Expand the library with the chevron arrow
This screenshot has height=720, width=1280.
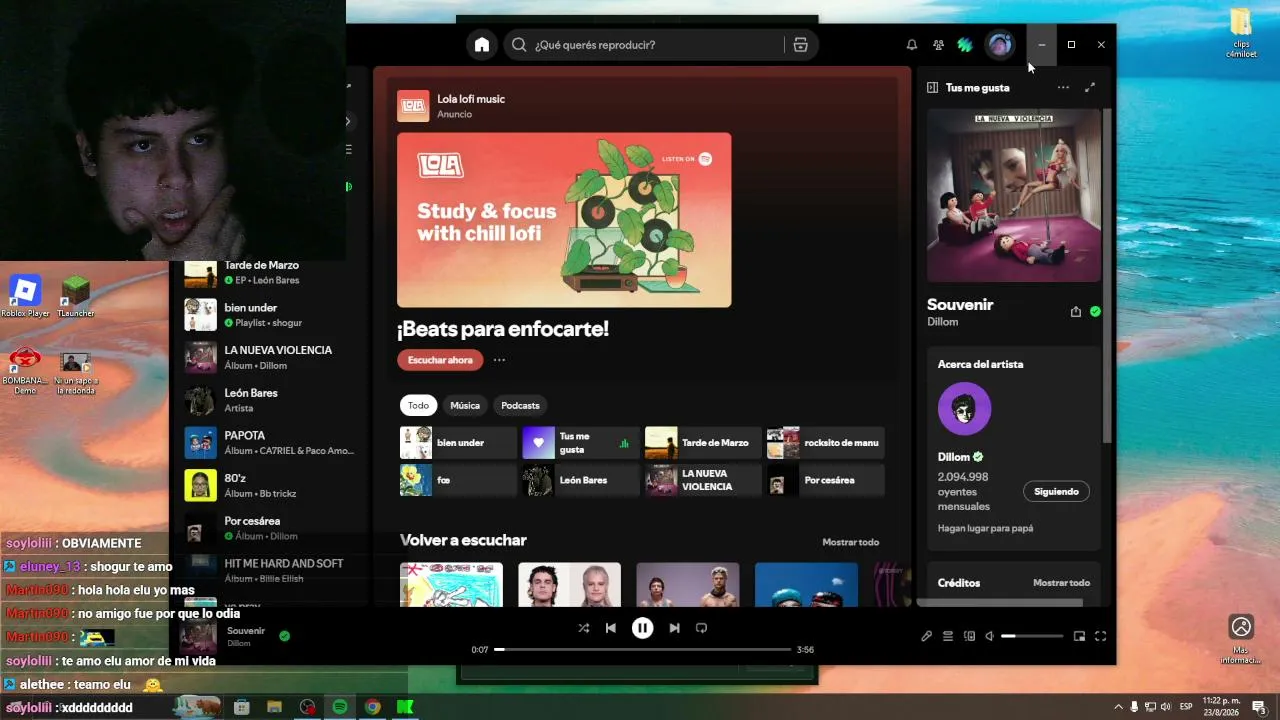(348, 121)
